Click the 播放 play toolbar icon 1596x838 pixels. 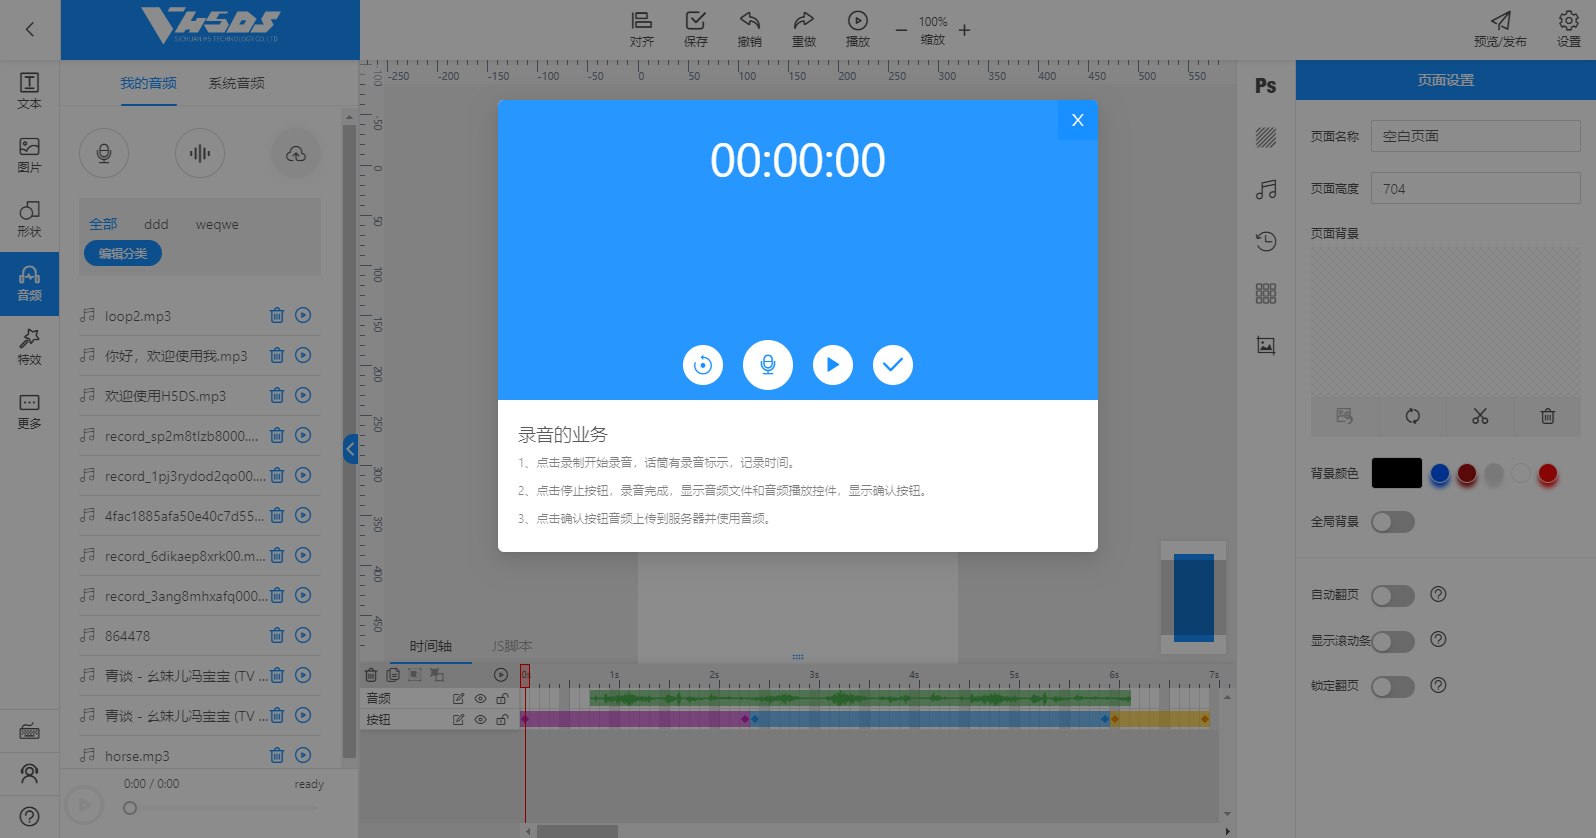(x=858, y=29)
